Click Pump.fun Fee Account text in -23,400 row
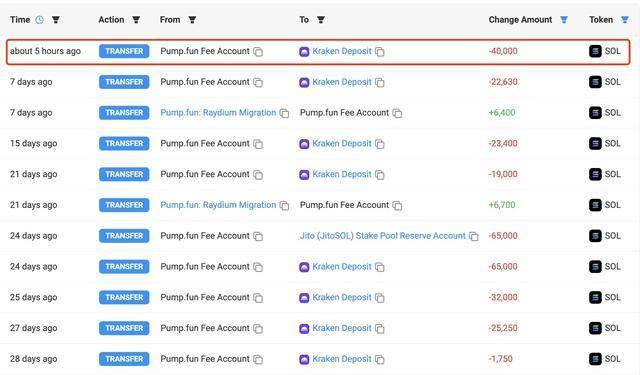The image size is (640, 375). click(x=205, y=144)
